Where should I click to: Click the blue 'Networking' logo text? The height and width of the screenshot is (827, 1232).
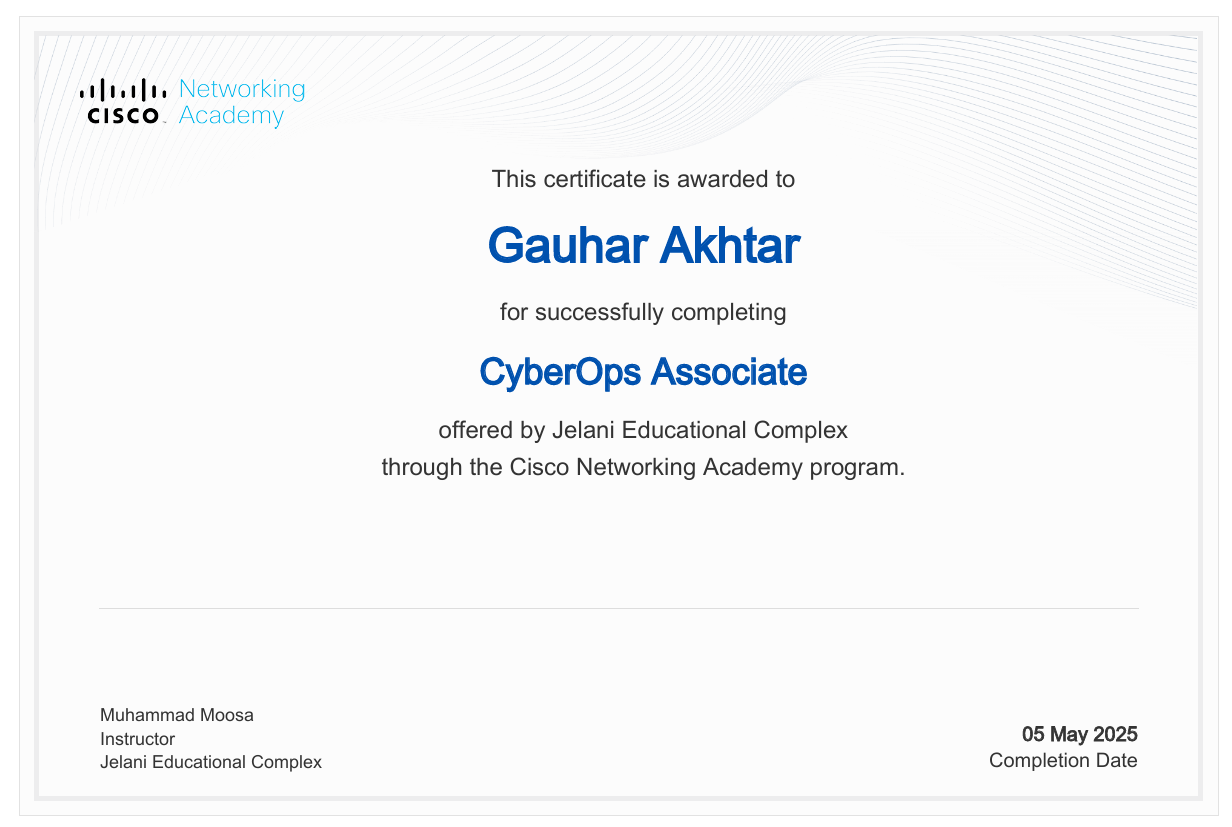click(x=241, y=89)
